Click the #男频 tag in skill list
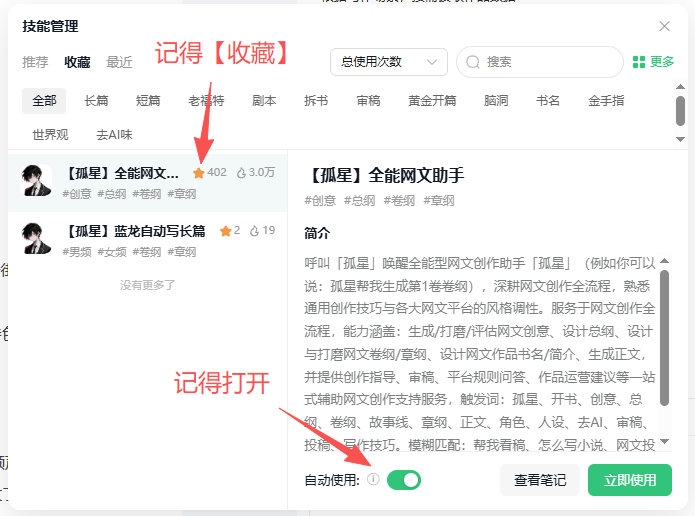The image size is (695, 516). click(x=77, y=252)
